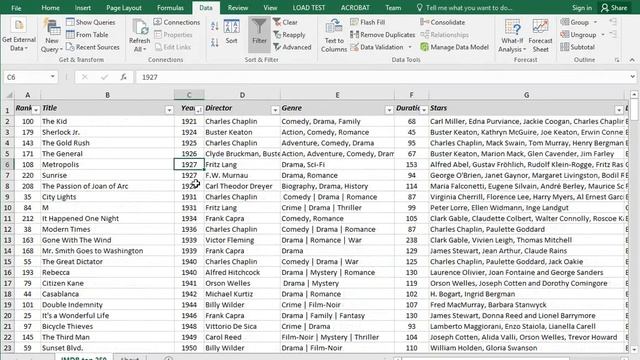640x360 pixels.
Task: Sort A to Z ascending
Action: click(x=215, y=27)
